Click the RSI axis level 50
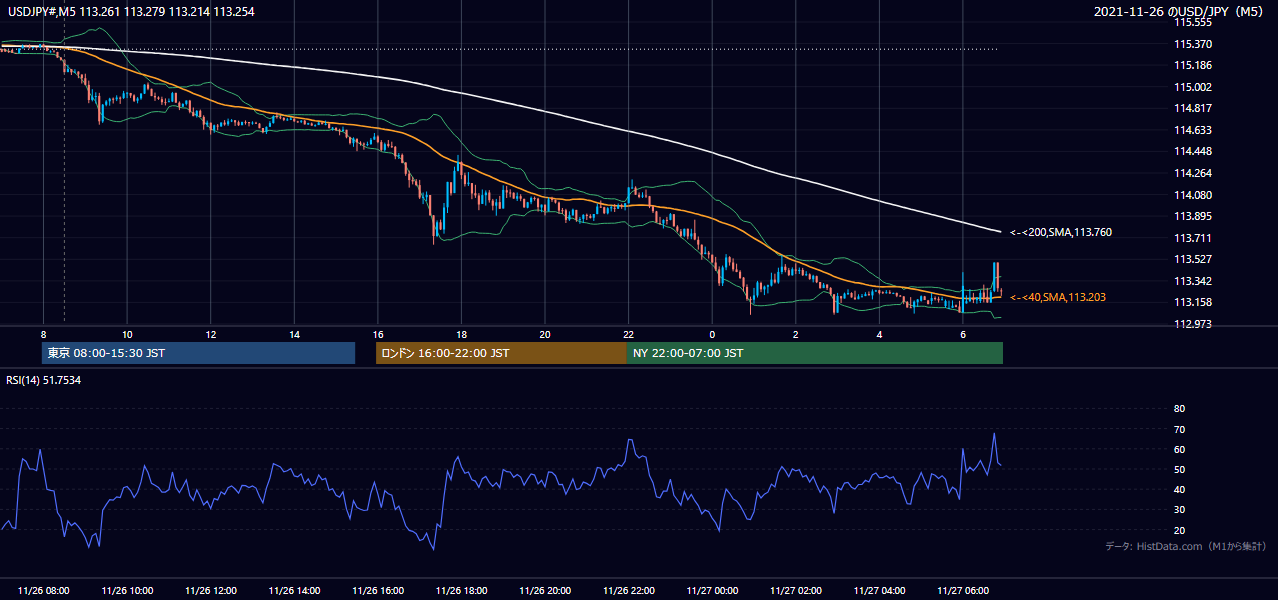This screenshot has width=1278, height=600. (x=1179, y=469)
